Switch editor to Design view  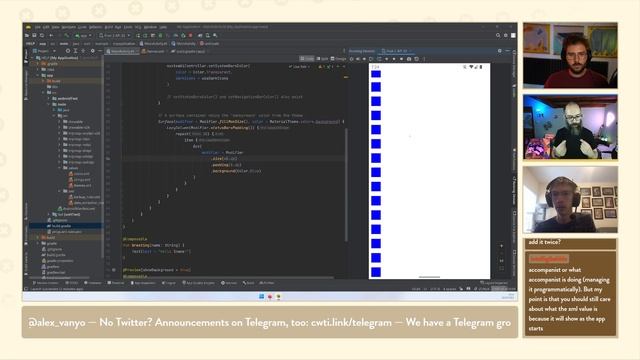click(x=339, y=59)
